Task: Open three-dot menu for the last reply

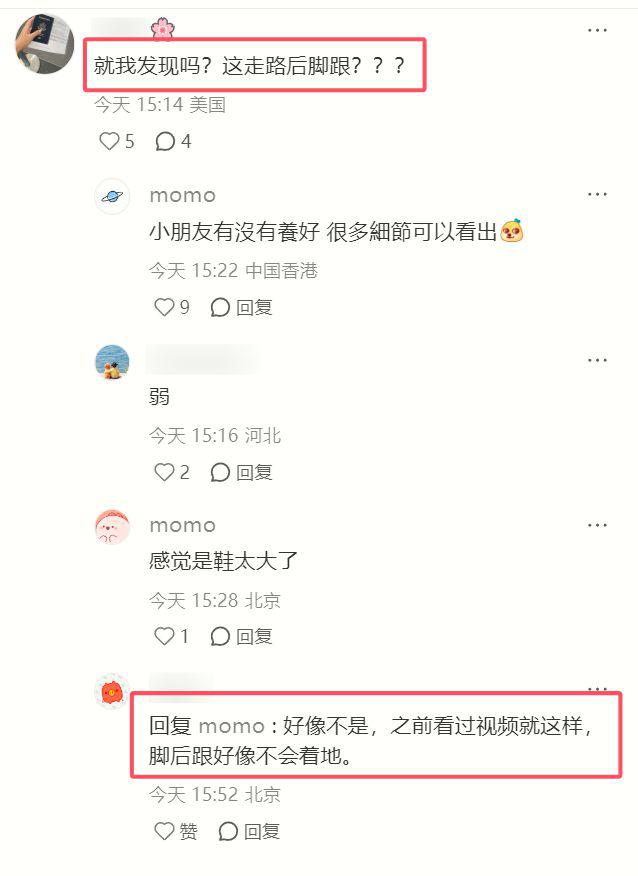Action: [597, 688]
